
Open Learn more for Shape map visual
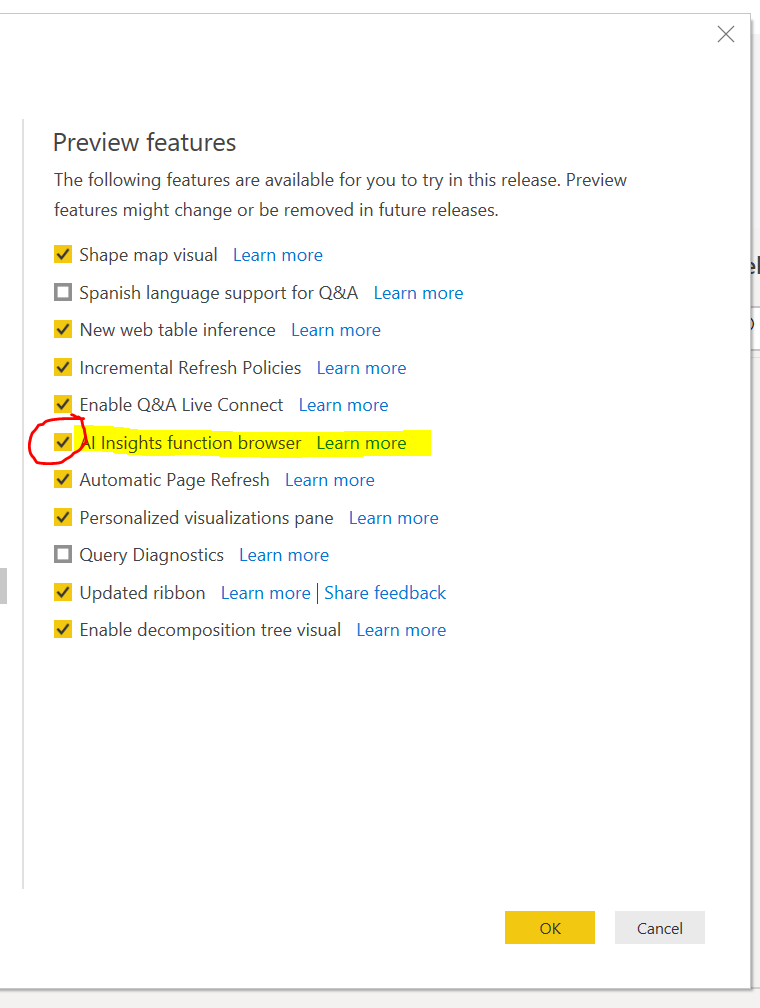coord(277,255)
